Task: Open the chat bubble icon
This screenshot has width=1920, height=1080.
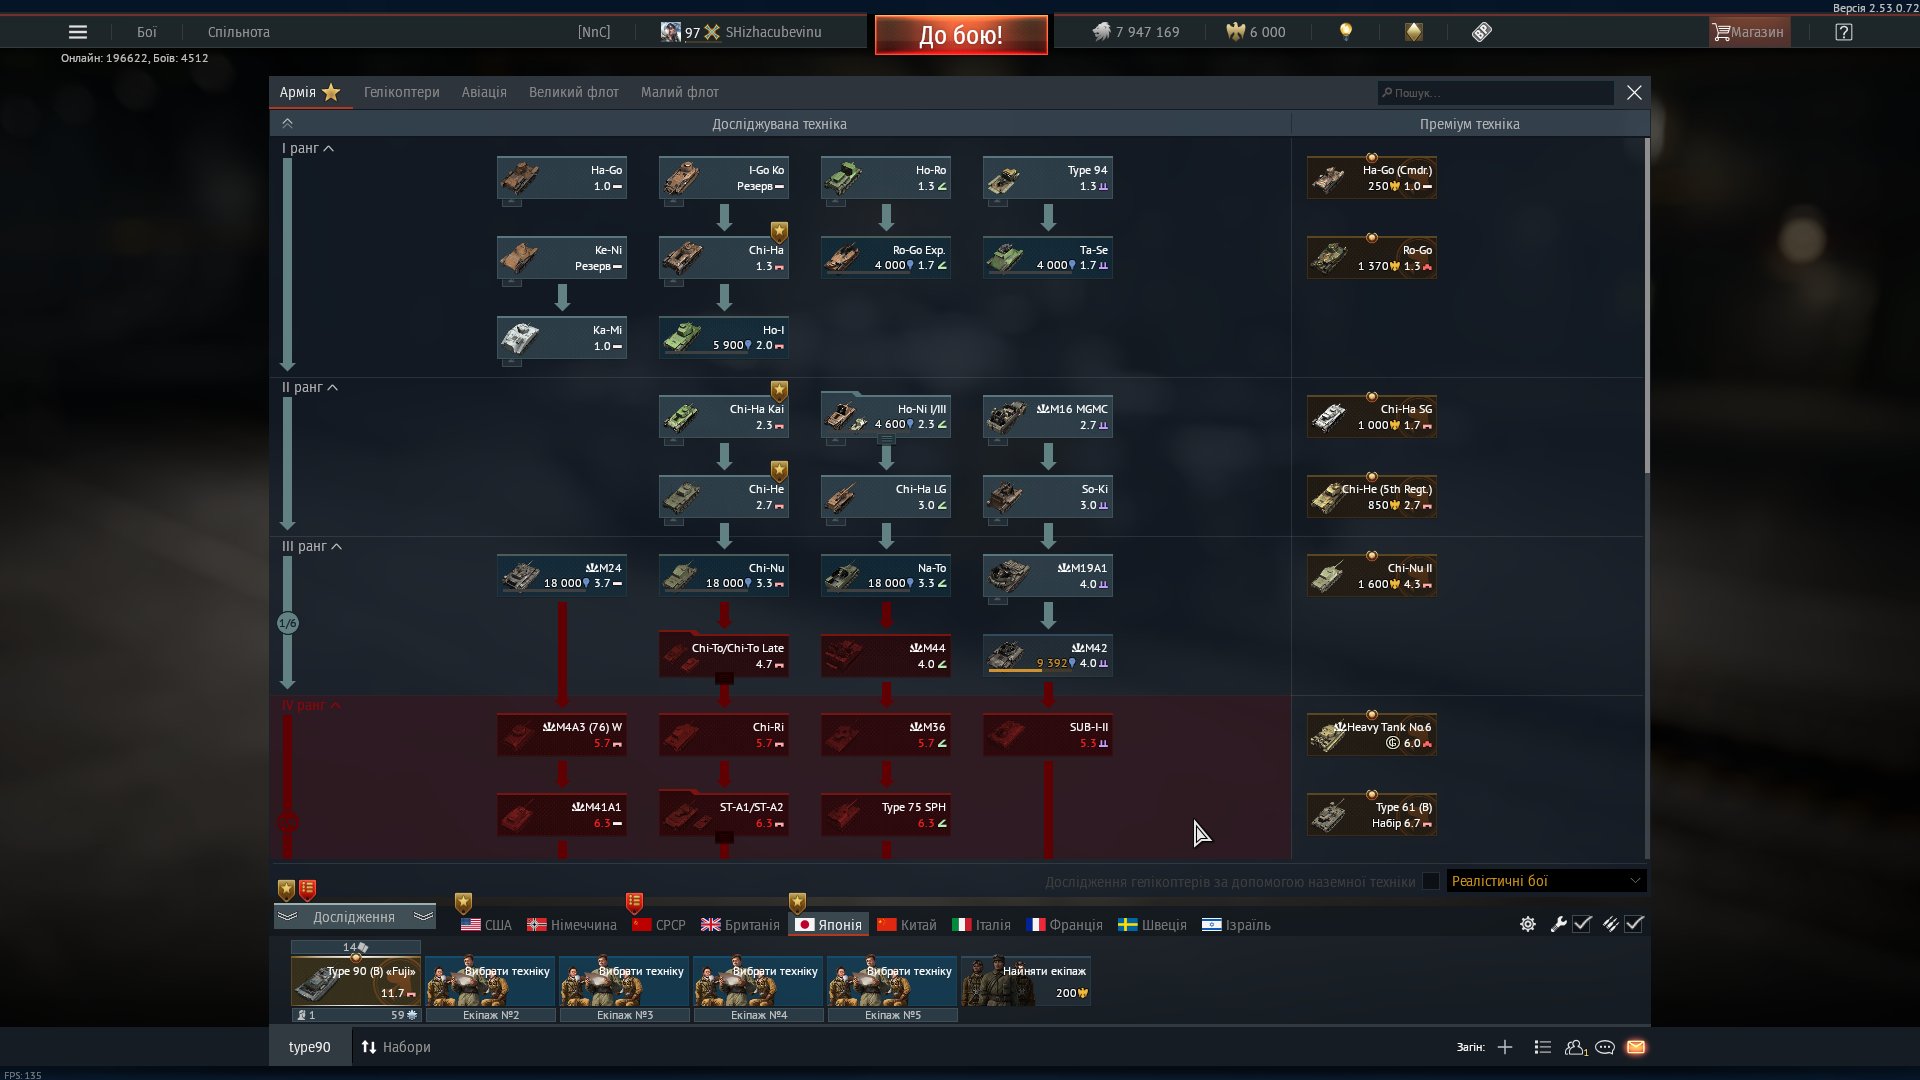Action: point(1605,1047)
